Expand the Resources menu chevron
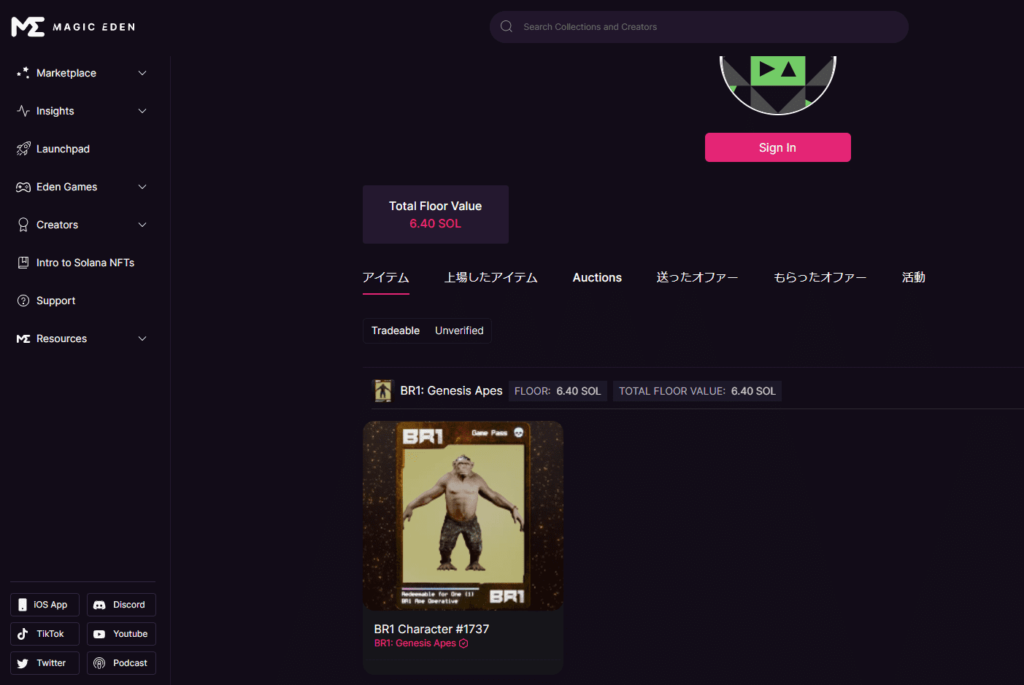This screenshot has height=685, width=1024. [x=142, y=338]
